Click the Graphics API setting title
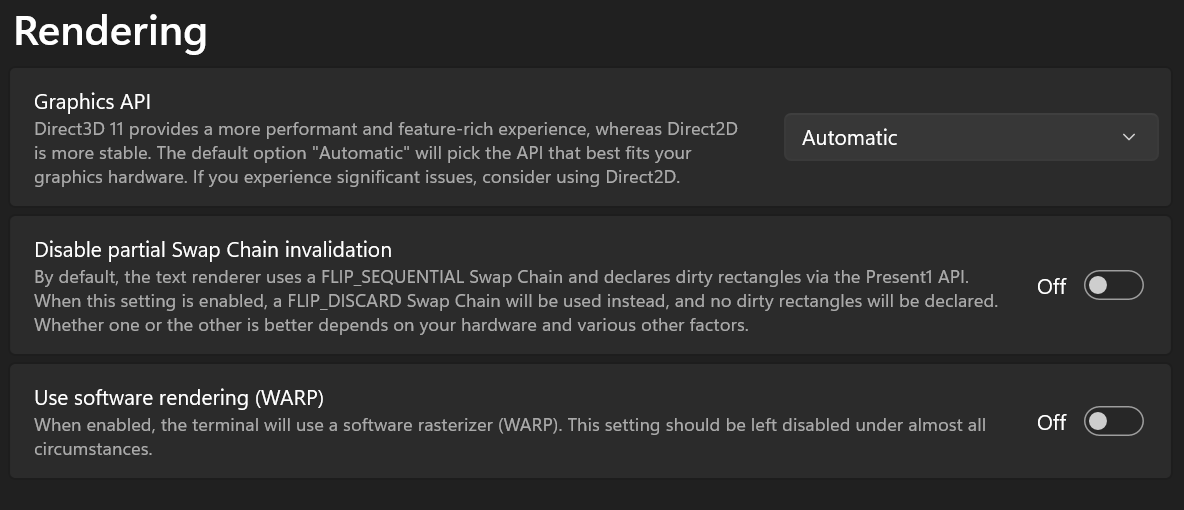This screenshot has width=1184, height=510. (x=93, y=101)
